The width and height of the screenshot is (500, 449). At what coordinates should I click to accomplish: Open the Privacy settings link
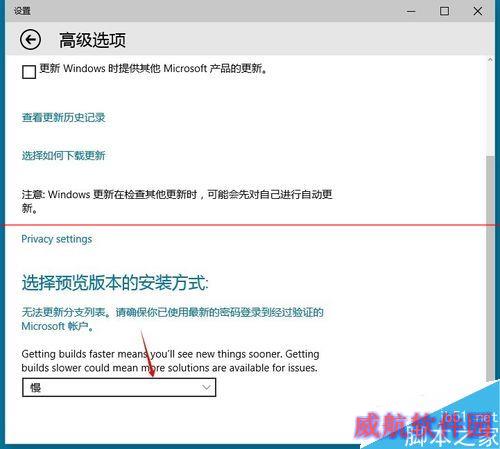coord(57,239)
